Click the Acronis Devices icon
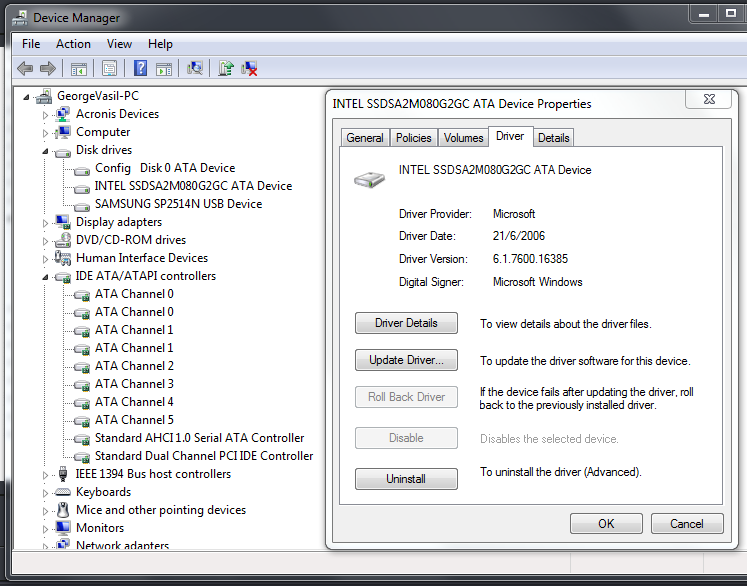The width and height of the screenshot is (747, 586). click(63, 114)
